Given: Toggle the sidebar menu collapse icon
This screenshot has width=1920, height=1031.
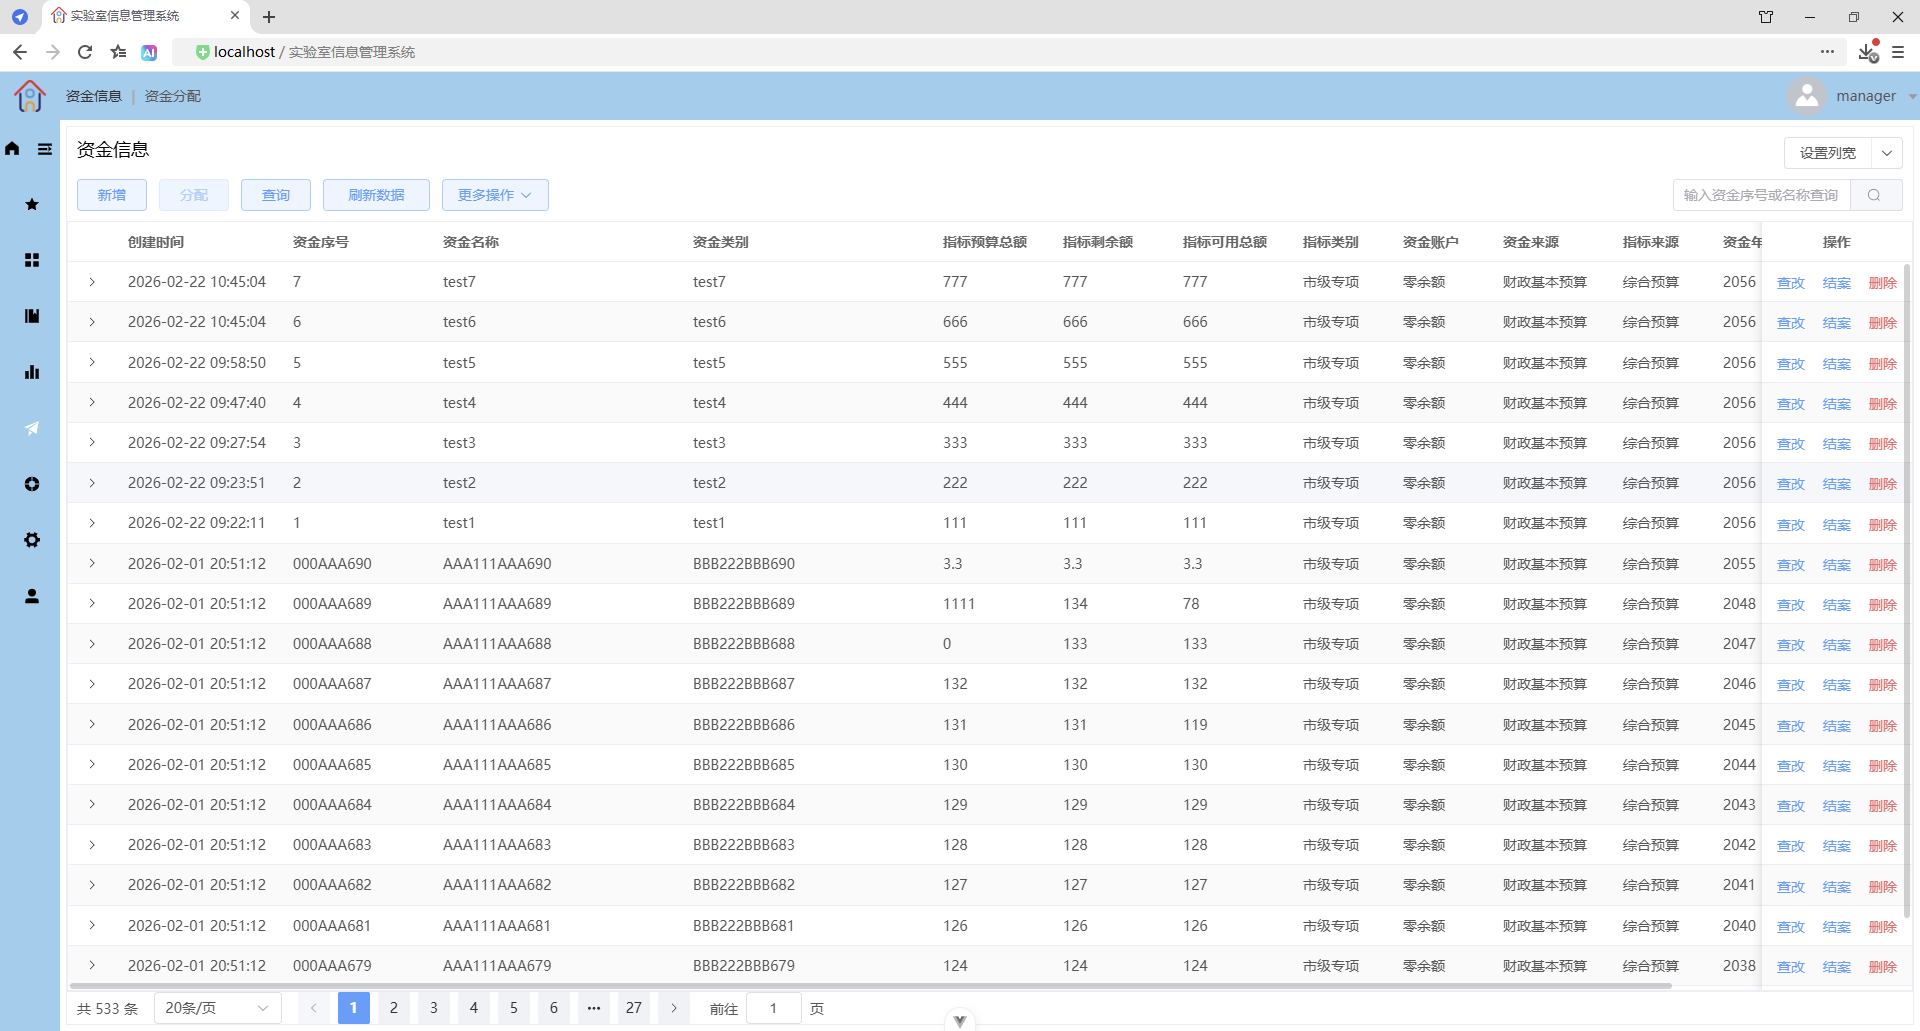Looking at the screenshot, I should 45,149.
